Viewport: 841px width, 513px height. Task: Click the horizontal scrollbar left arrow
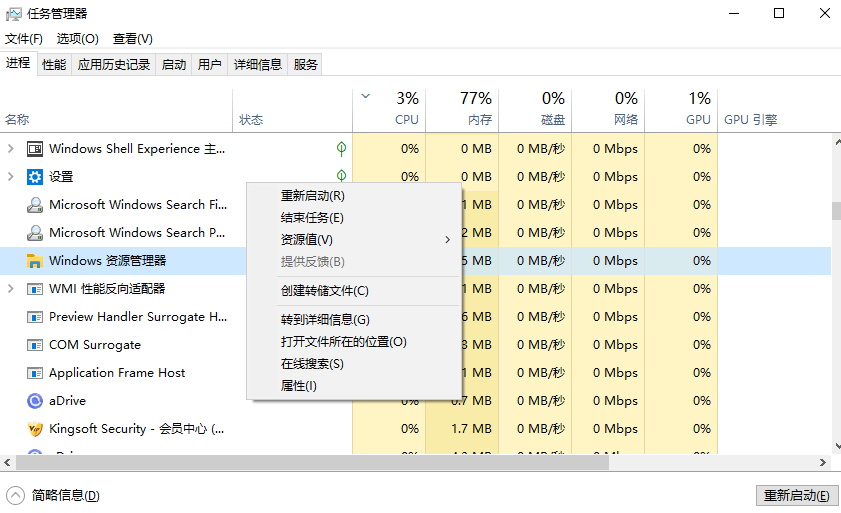click(x=7, y=463)
